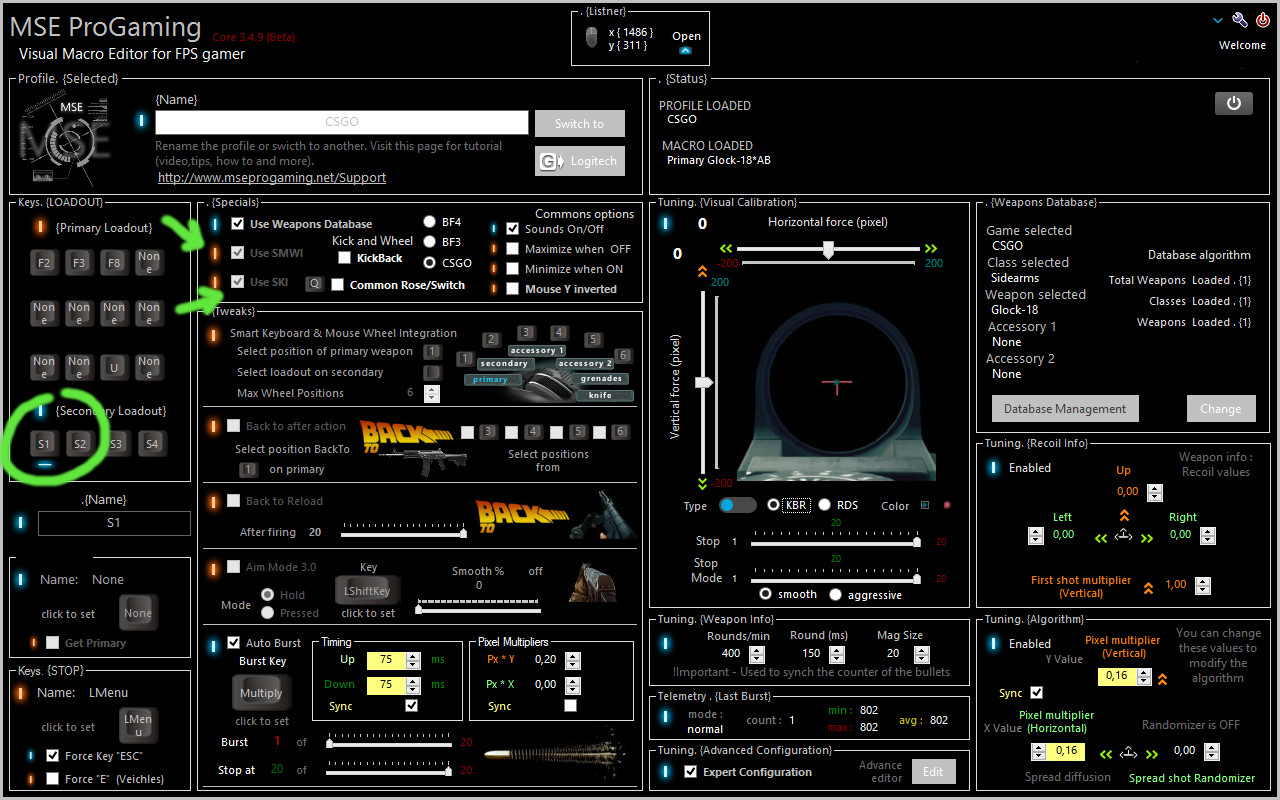1280x800 pixels.
Task: Toggle Force Key ESC checkbox
Action: (53, 755)
